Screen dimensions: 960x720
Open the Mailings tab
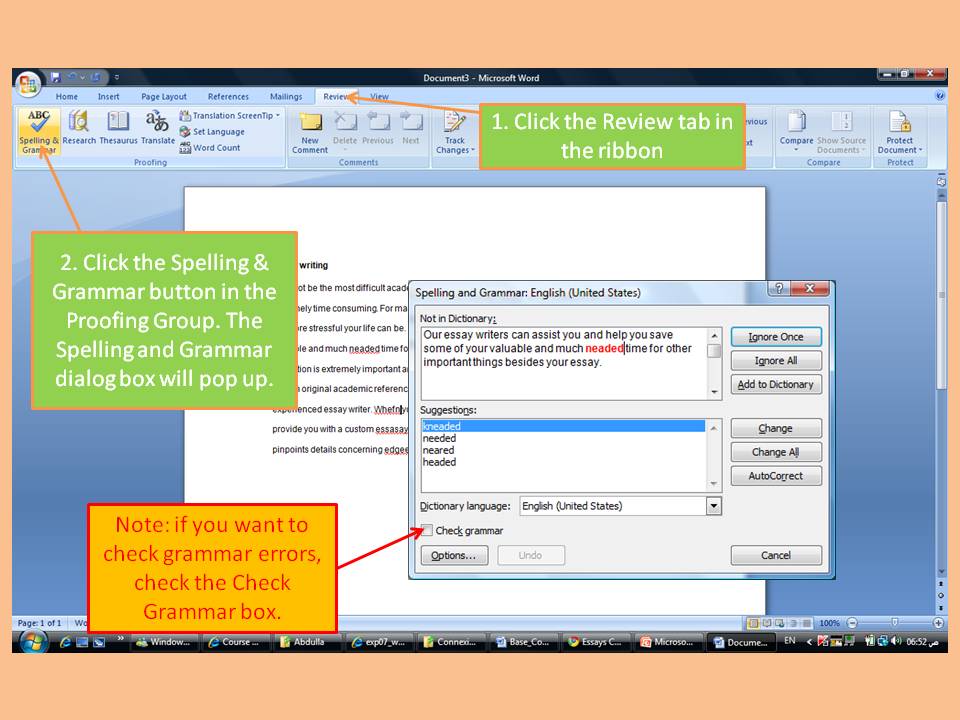286,96
